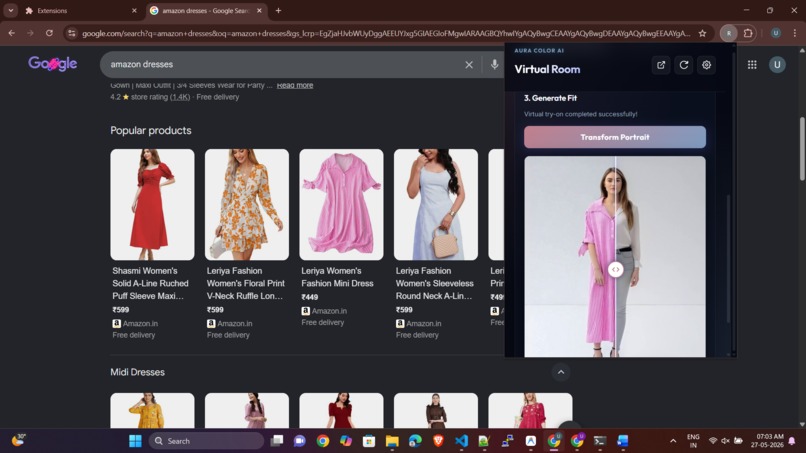The image size is (806, 453).
Task: Open the Virtual Room pop-out icon
Action: coord(661,65)
